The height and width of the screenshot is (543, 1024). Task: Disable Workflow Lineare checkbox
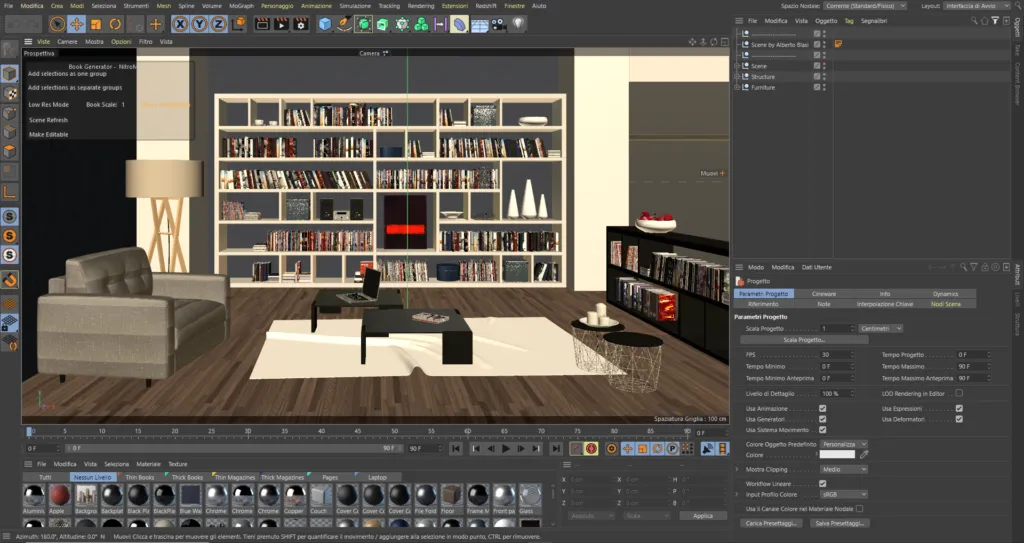(x=822, y=484)
